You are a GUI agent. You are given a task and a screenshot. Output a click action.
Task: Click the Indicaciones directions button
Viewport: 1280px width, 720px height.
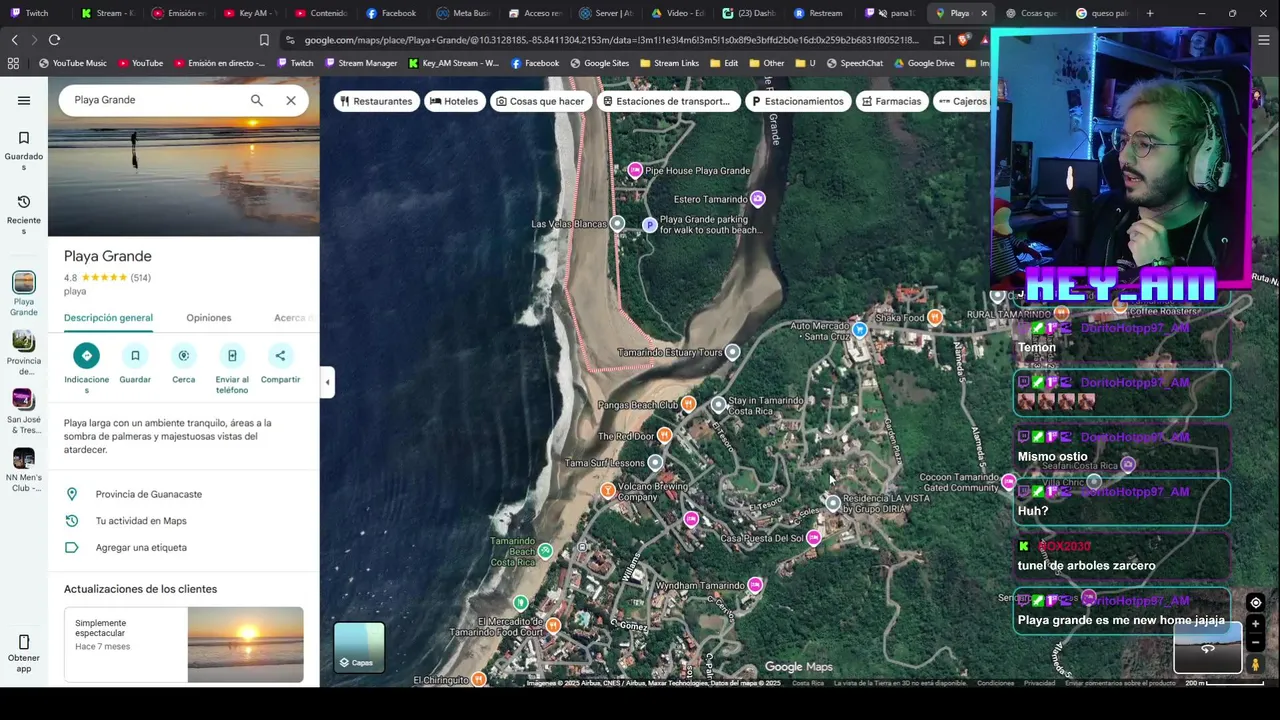click(x=87, y=356)
